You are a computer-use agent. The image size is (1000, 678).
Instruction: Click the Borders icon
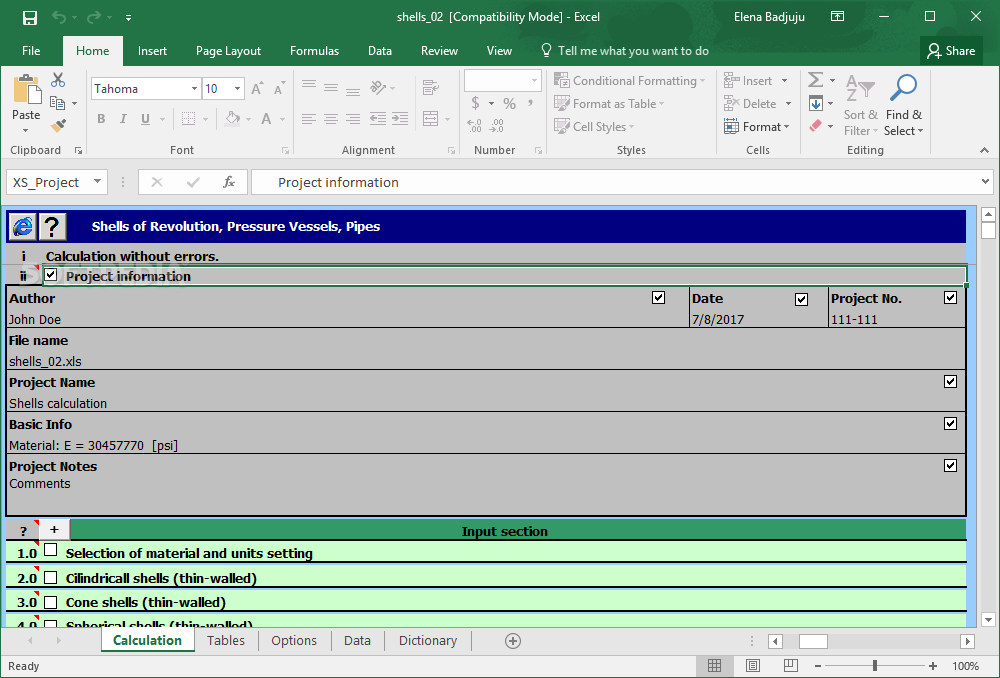point(188,119)
